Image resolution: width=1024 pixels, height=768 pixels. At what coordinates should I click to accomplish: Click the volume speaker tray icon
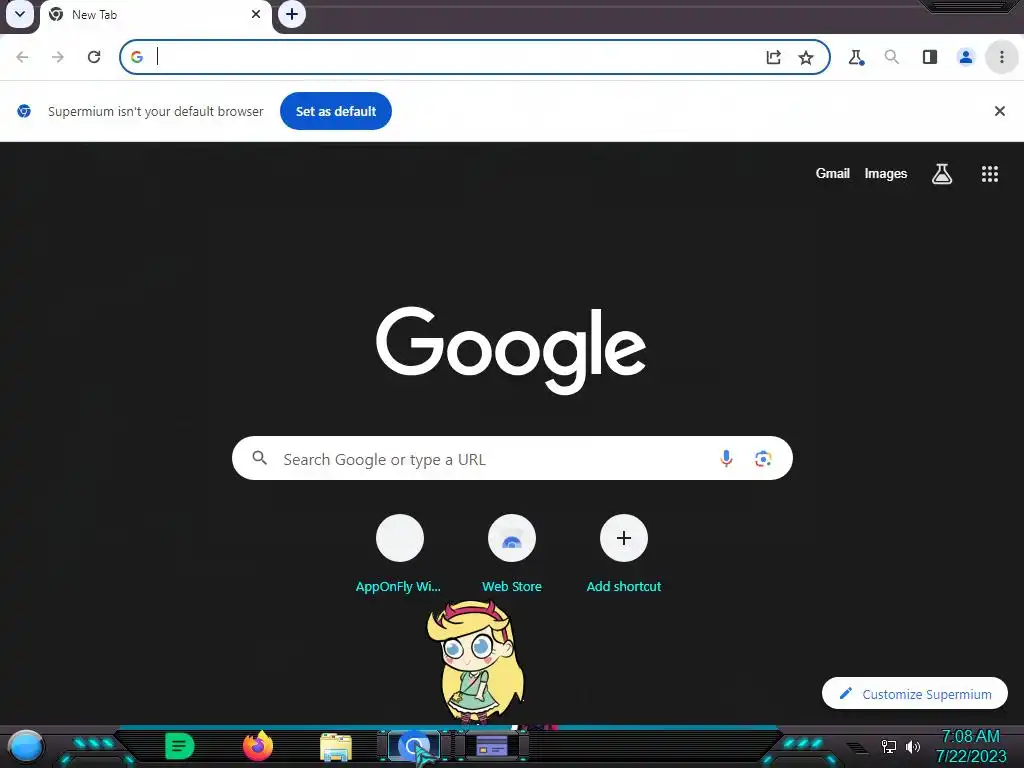tap(912, 746)
